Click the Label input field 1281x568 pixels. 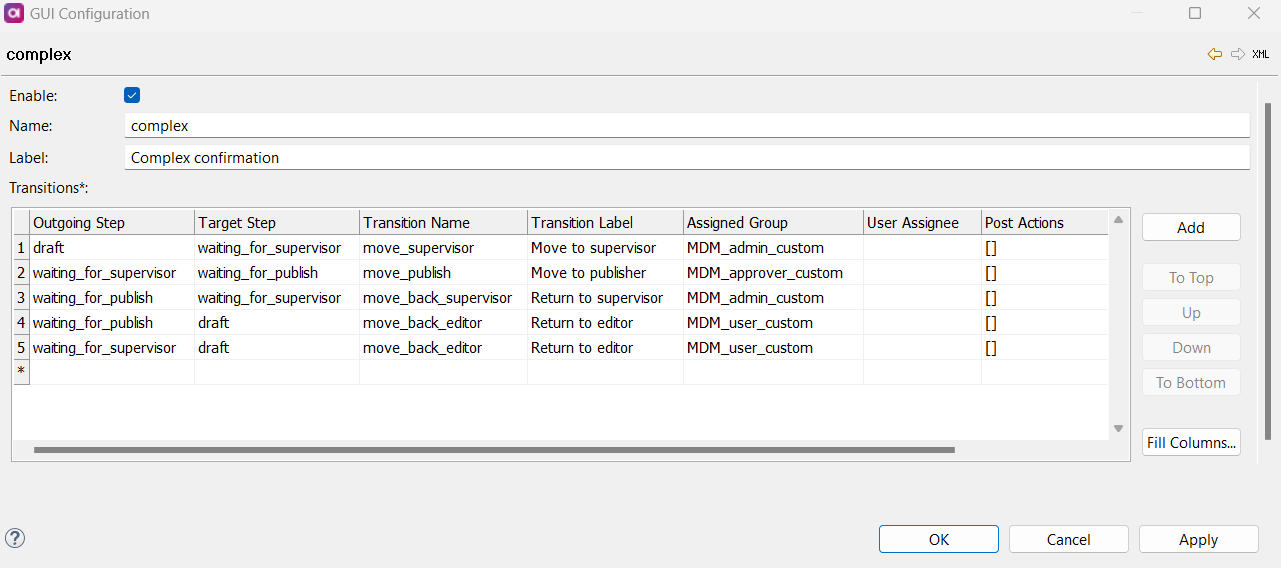click(x=688, y=158)
